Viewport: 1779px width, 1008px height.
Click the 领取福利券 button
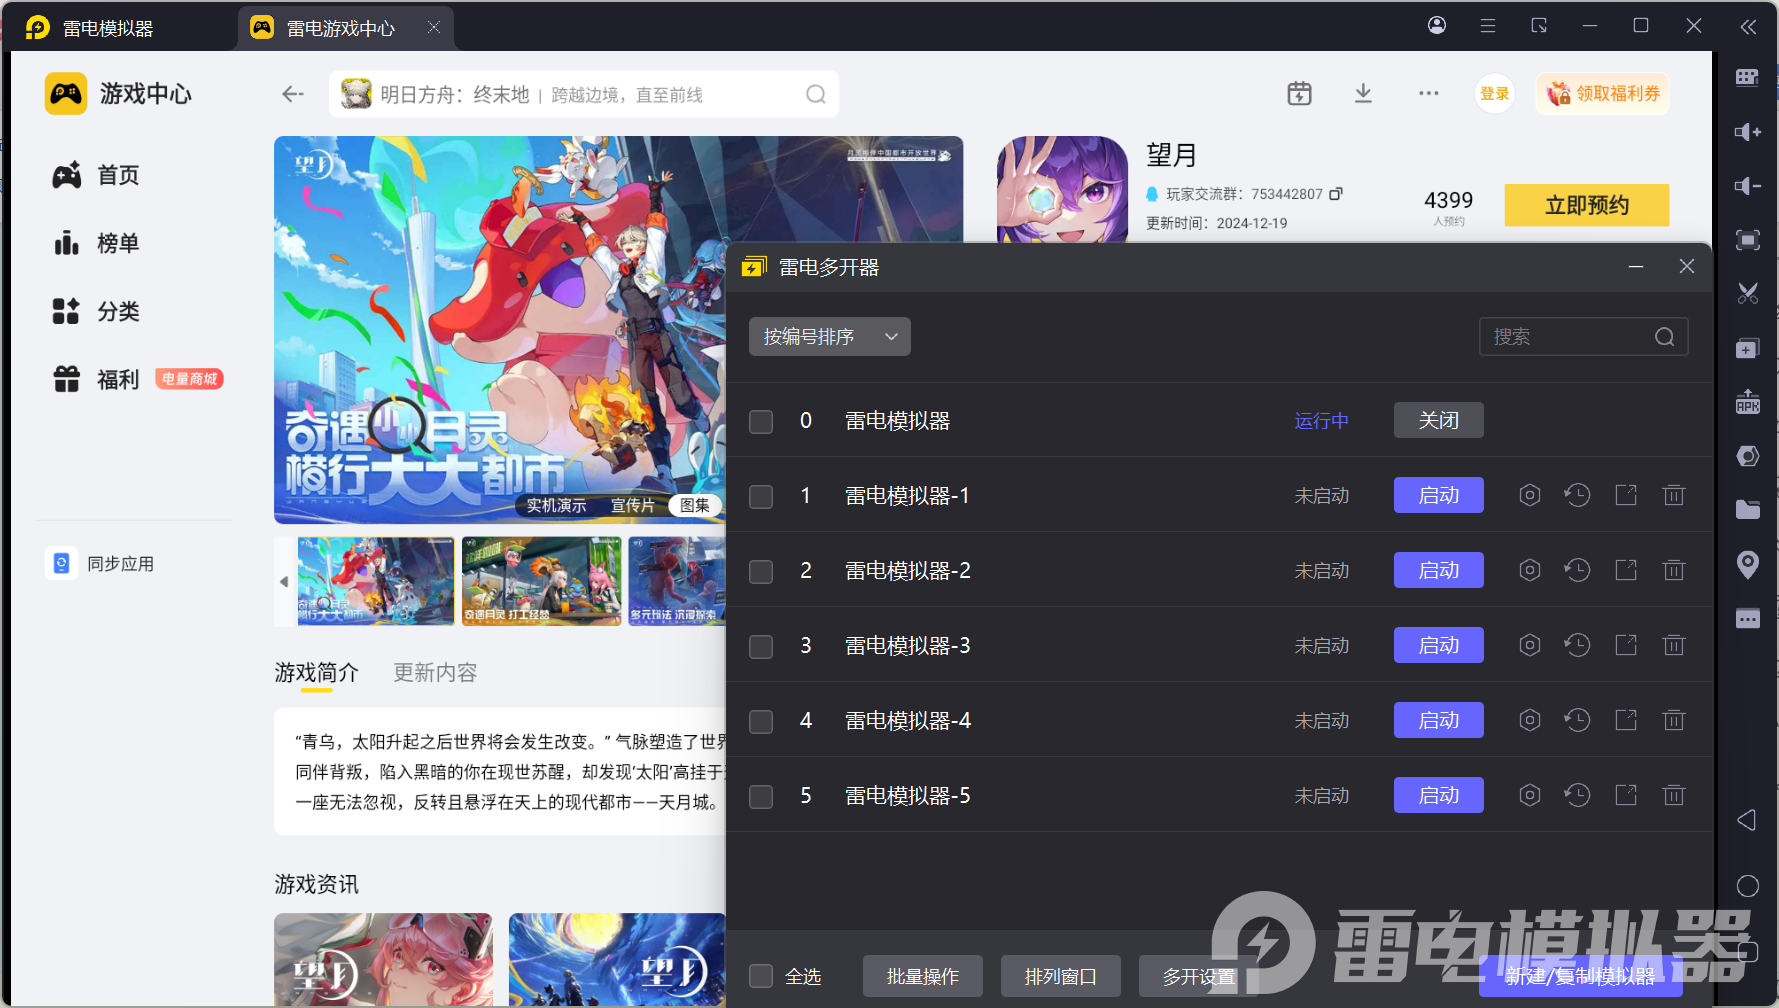(1603, 94)
